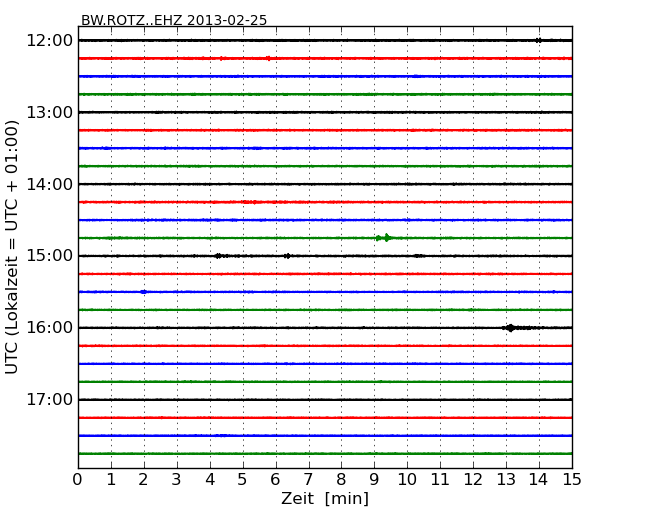Click x-axis tick label 14

click(x=538, y=480)
